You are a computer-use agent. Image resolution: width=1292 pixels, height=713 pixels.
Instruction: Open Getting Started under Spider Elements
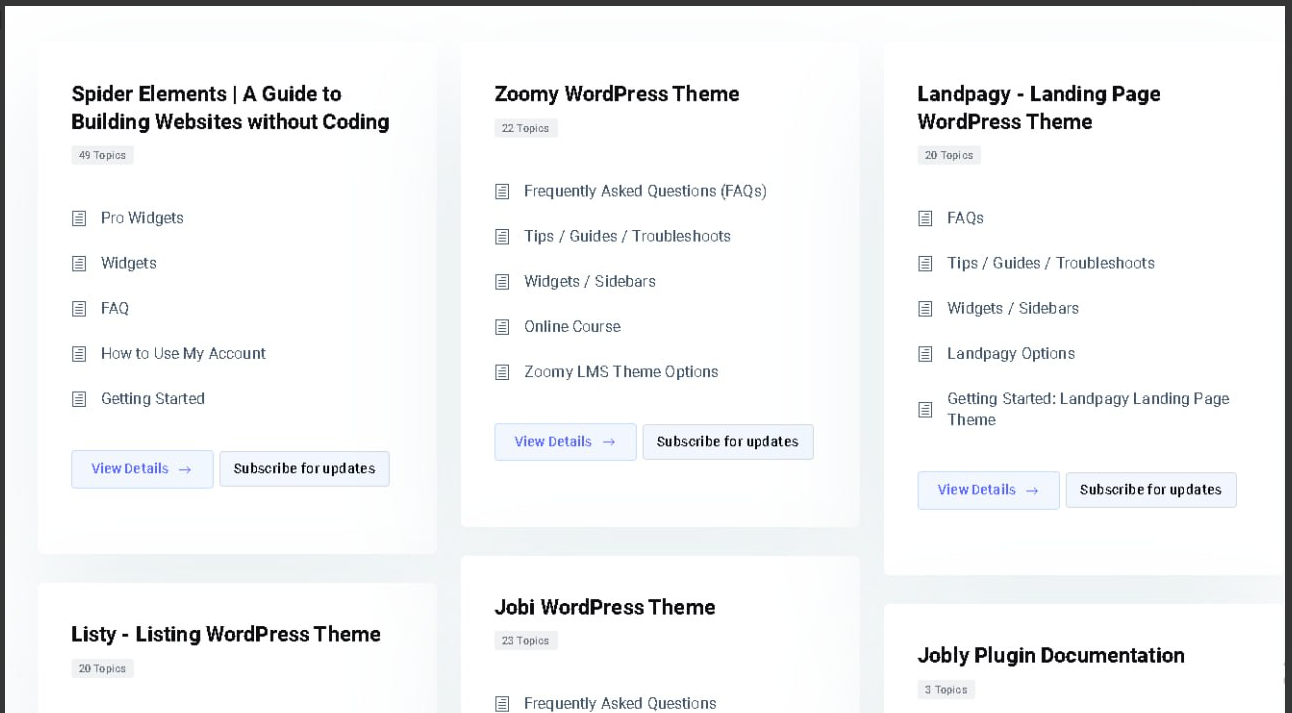[x=153, y=398]
